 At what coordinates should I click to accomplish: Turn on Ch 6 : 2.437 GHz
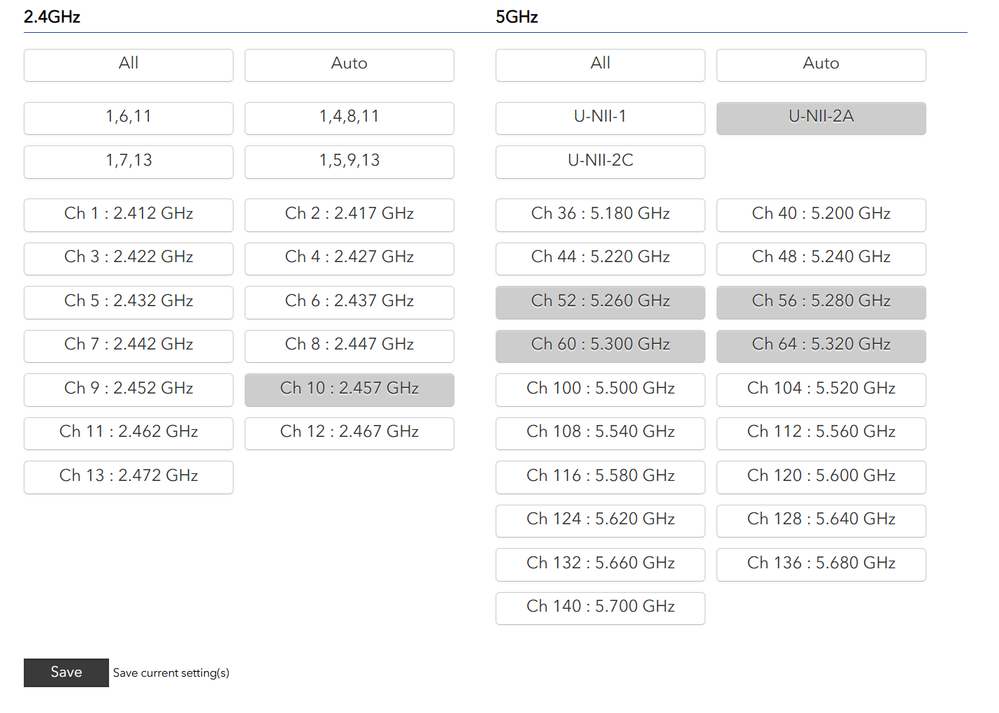click(x=349, y=301)
